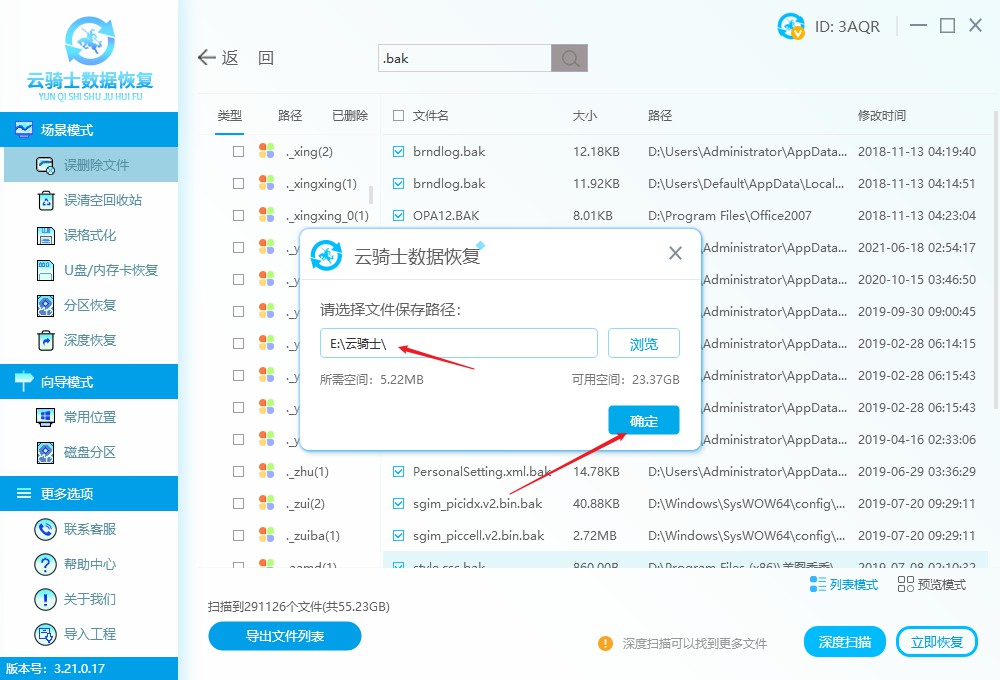The width and height of the screenshot is (1000, 680).
Task: Switch to the 路径 tab
Action: [290, 116]
